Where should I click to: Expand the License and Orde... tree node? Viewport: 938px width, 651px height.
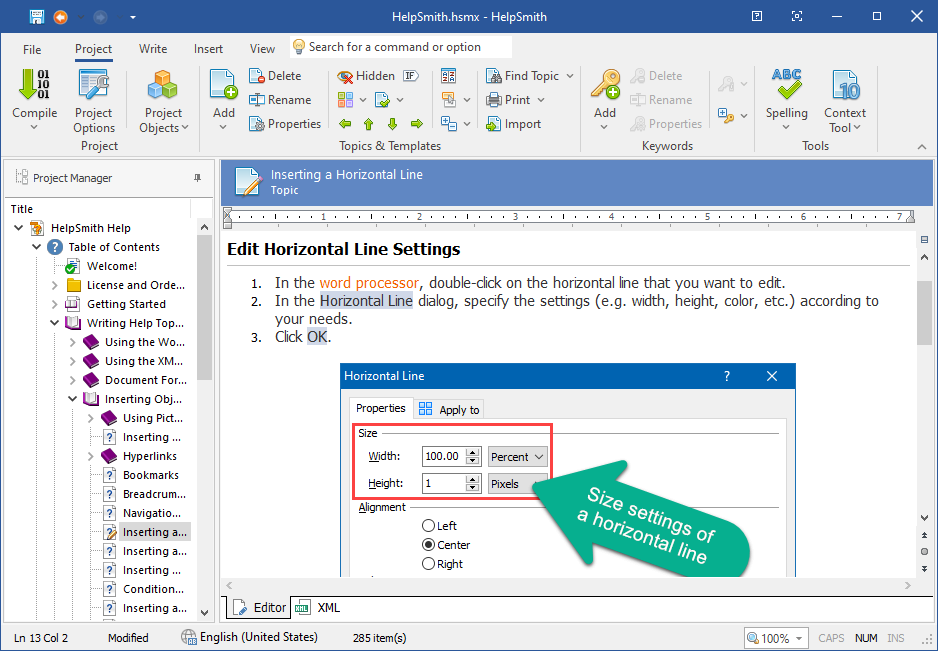click(x=54, y=285)
